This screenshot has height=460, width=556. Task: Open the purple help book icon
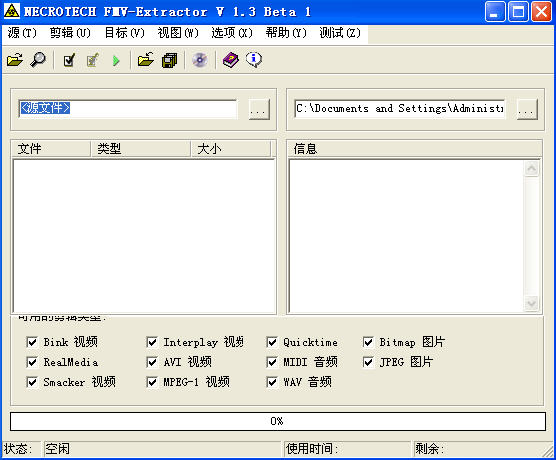[231, 60]
